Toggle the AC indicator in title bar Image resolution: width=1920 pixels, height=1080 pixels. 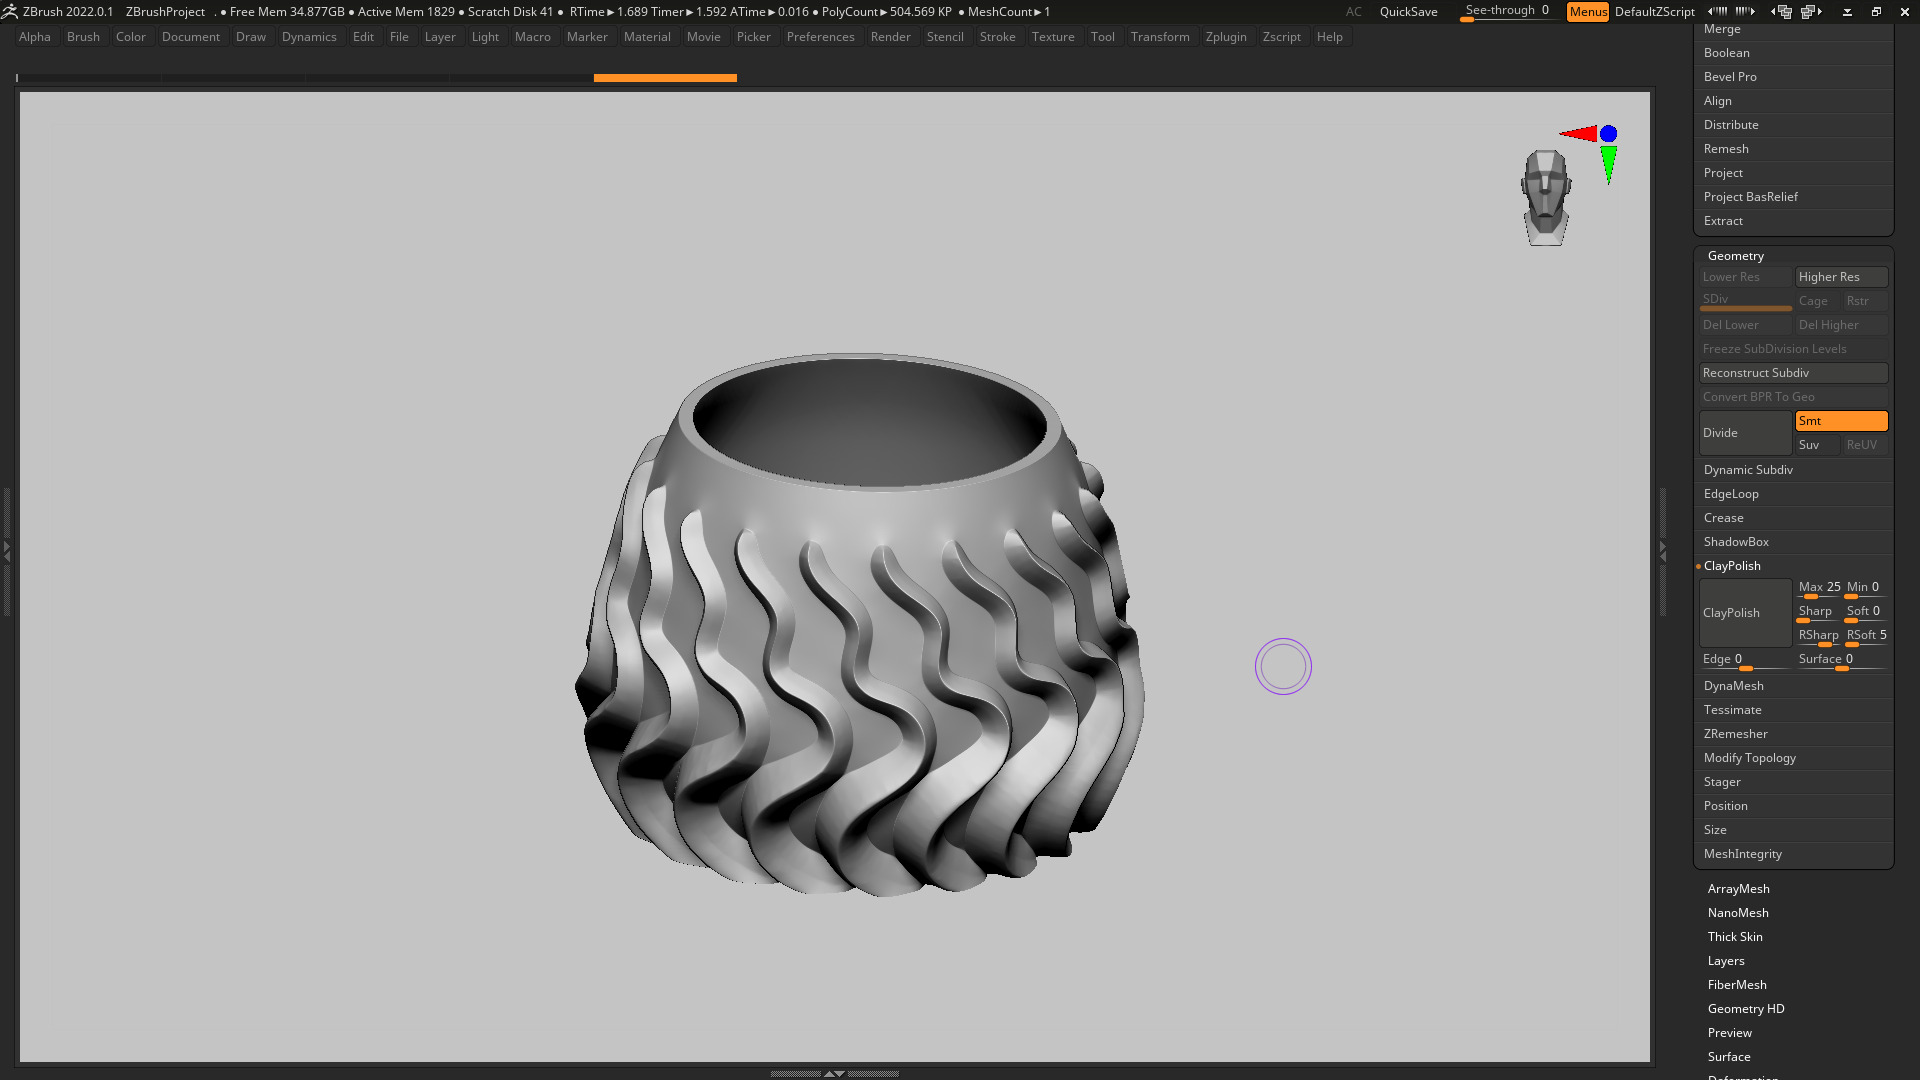click(1353, 12)
